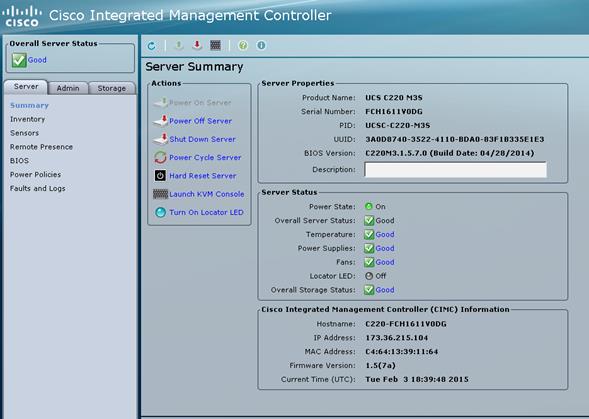
Task: Click the Turn On Locator LED link
Action: (206, 212)
